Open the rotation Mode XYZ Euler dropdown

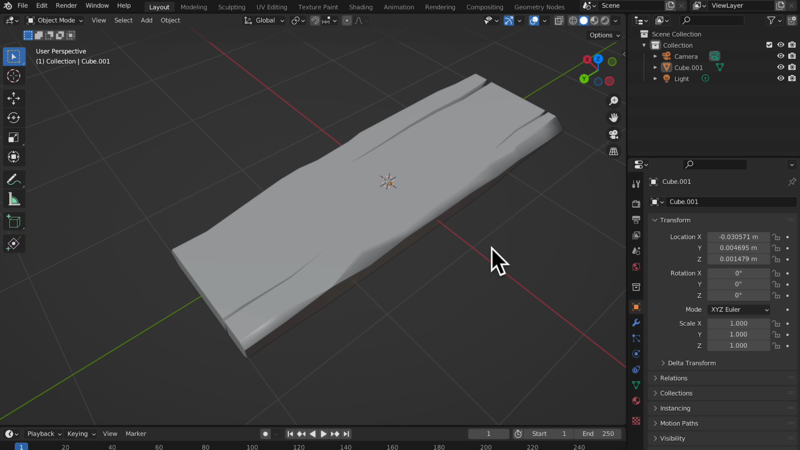(x=739, y=310)
